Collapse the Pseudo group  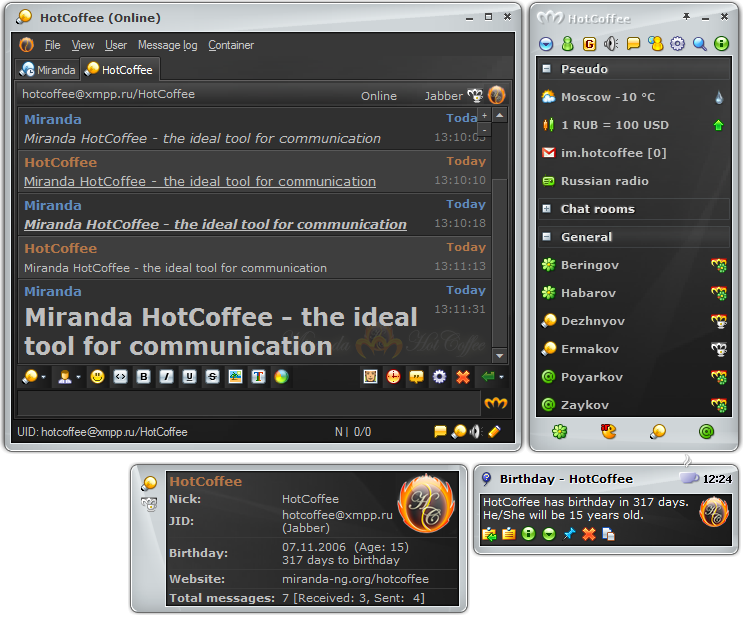click(x=546, y=69)
